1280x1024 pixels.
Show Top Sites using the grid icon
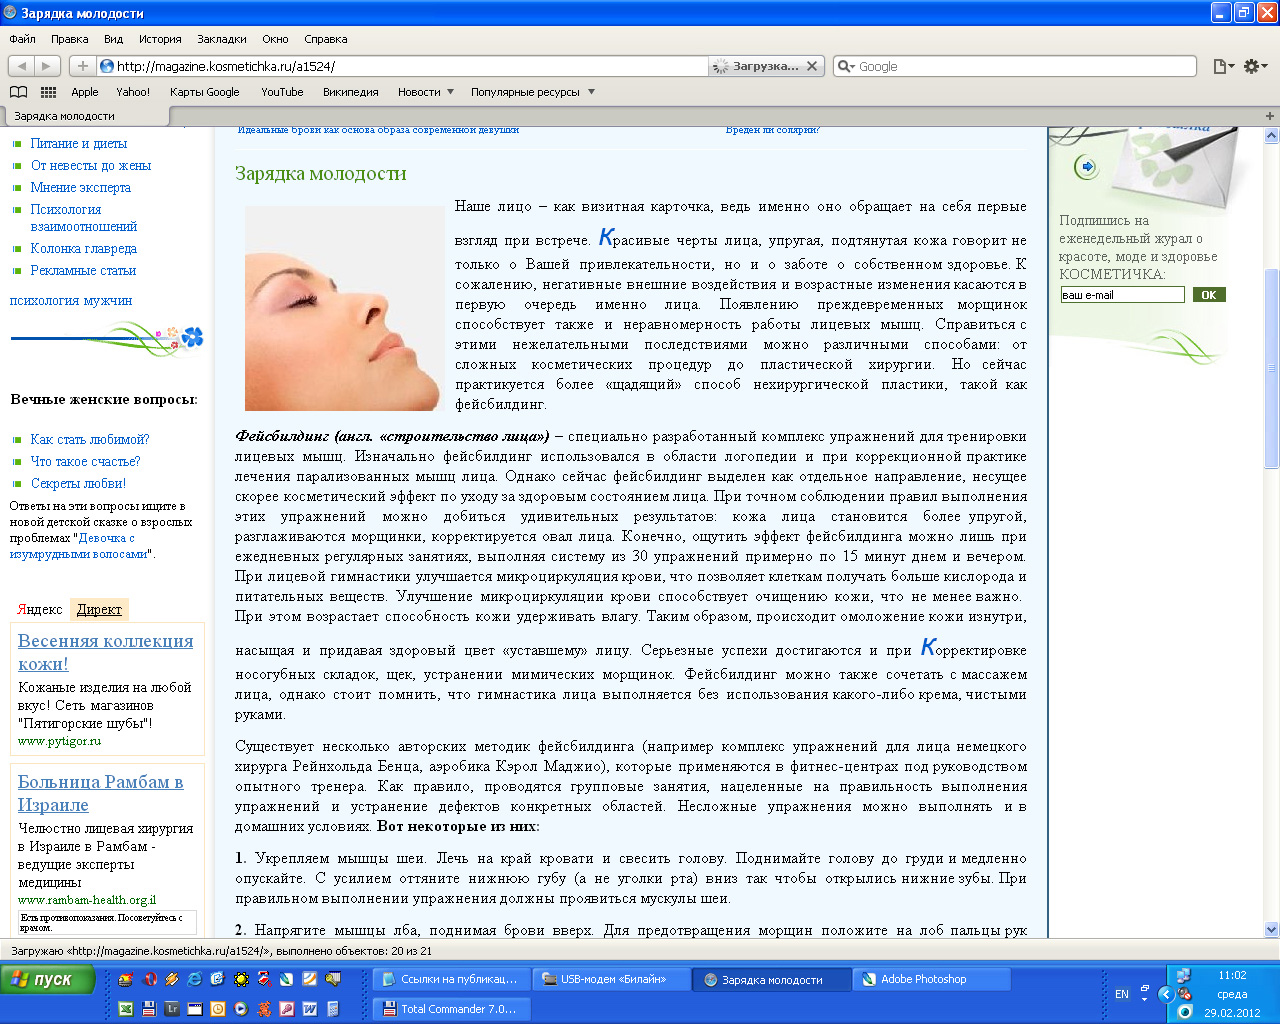point(48,92)
